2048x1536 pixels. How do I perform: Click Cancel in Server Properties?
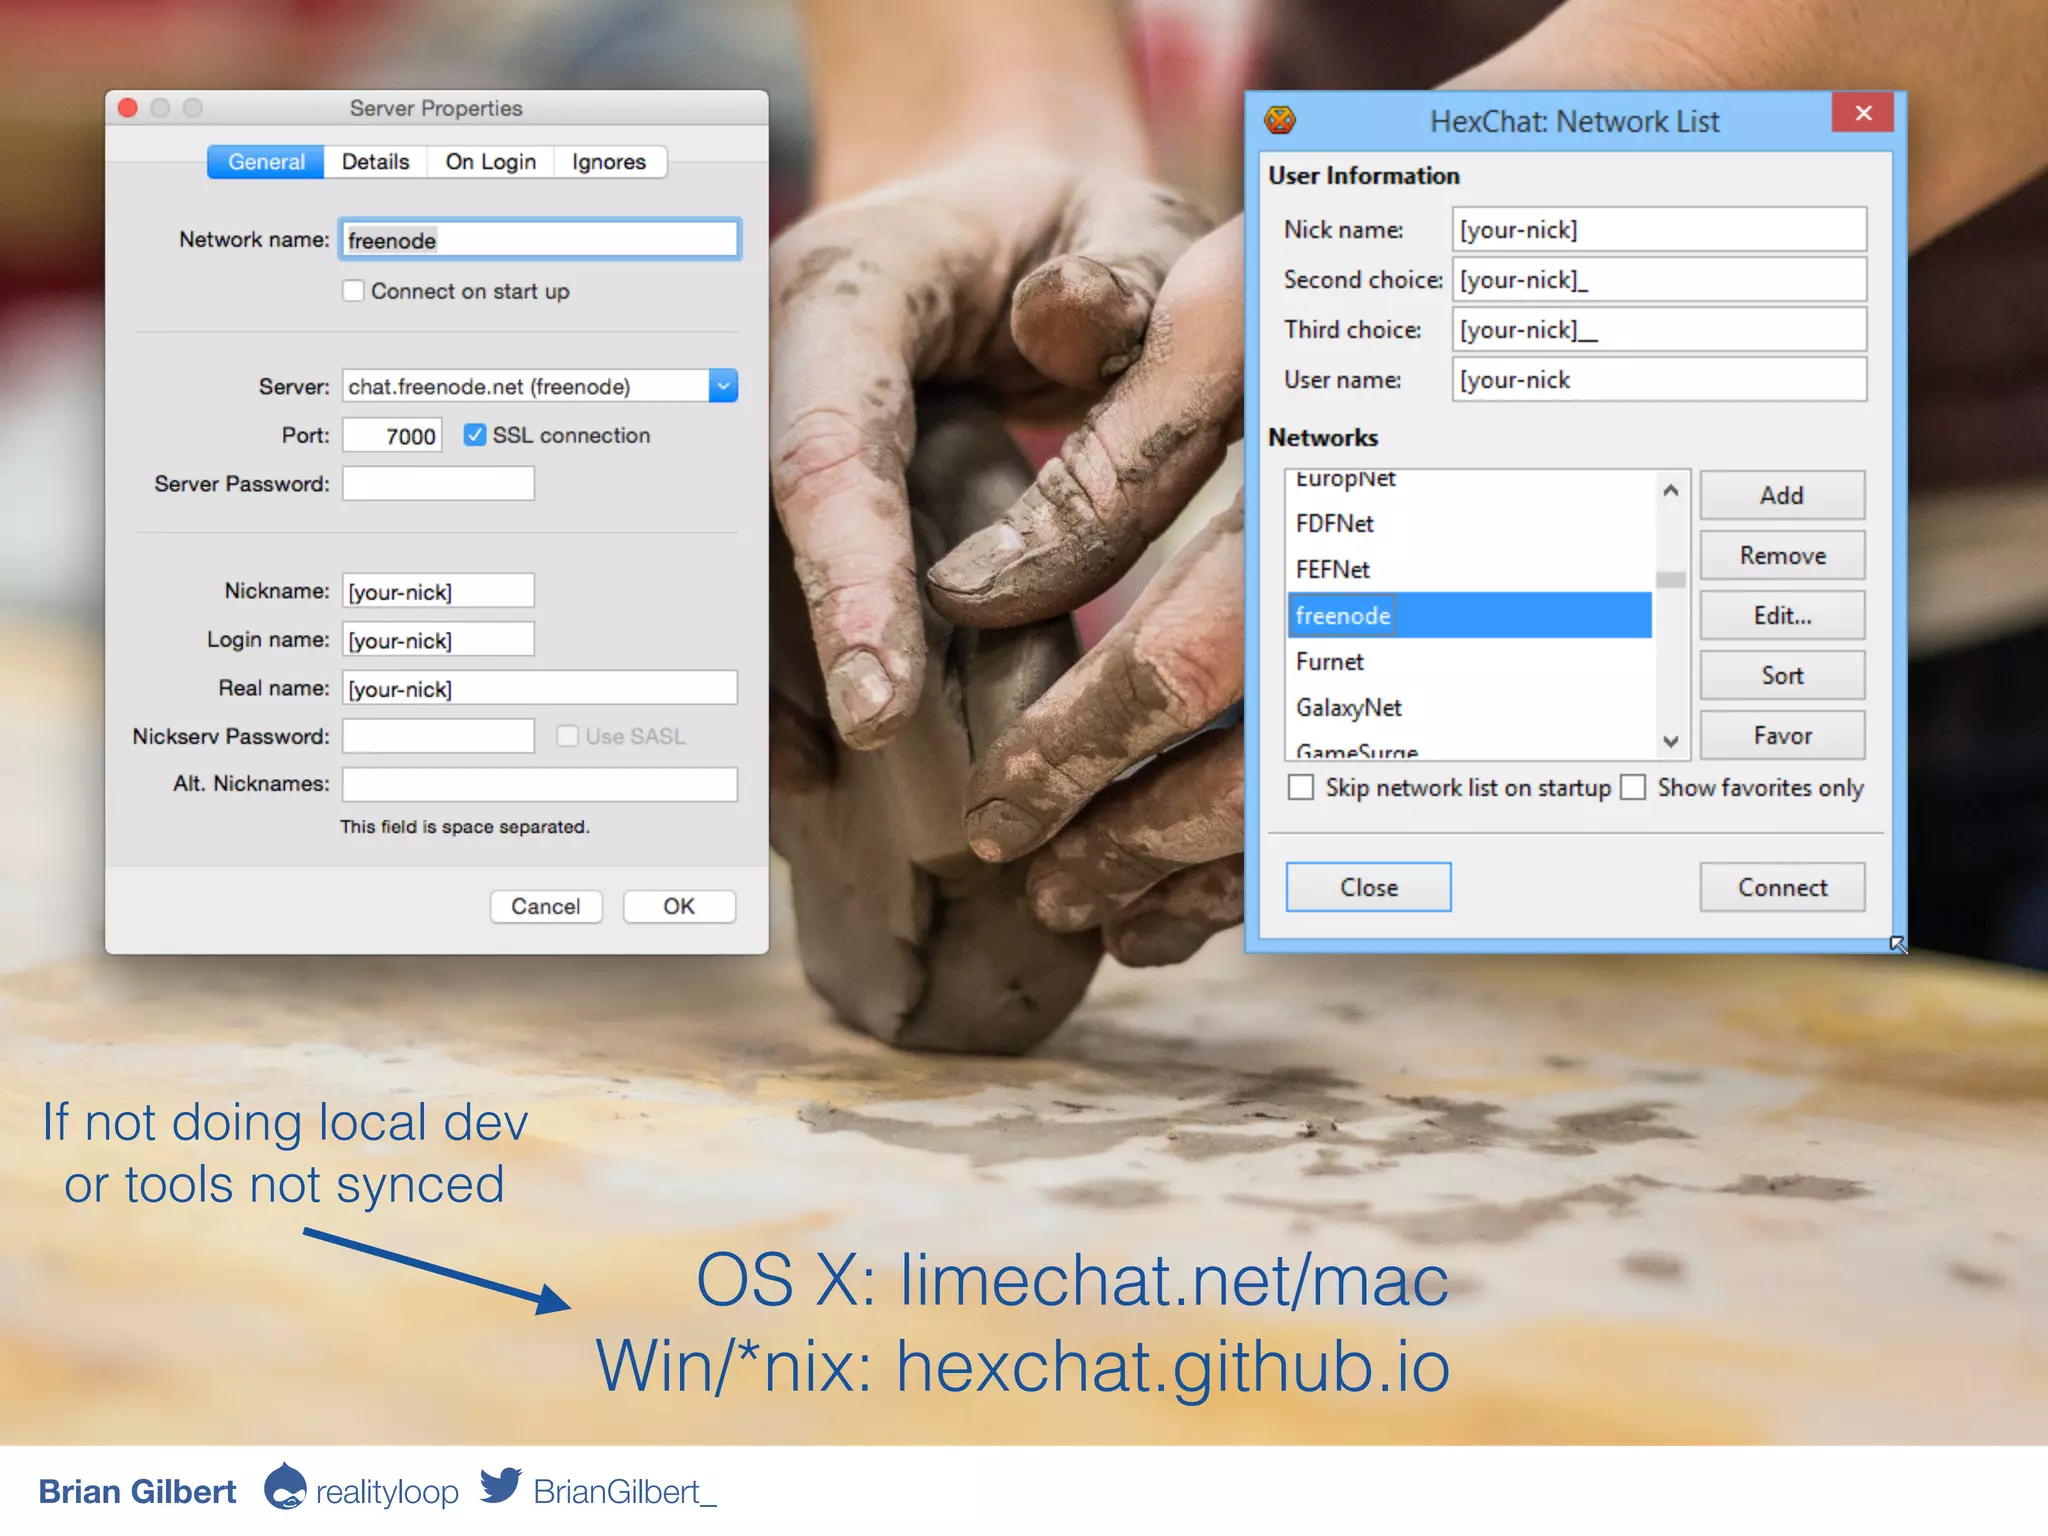pyautogui.click(x=546, y=906)
